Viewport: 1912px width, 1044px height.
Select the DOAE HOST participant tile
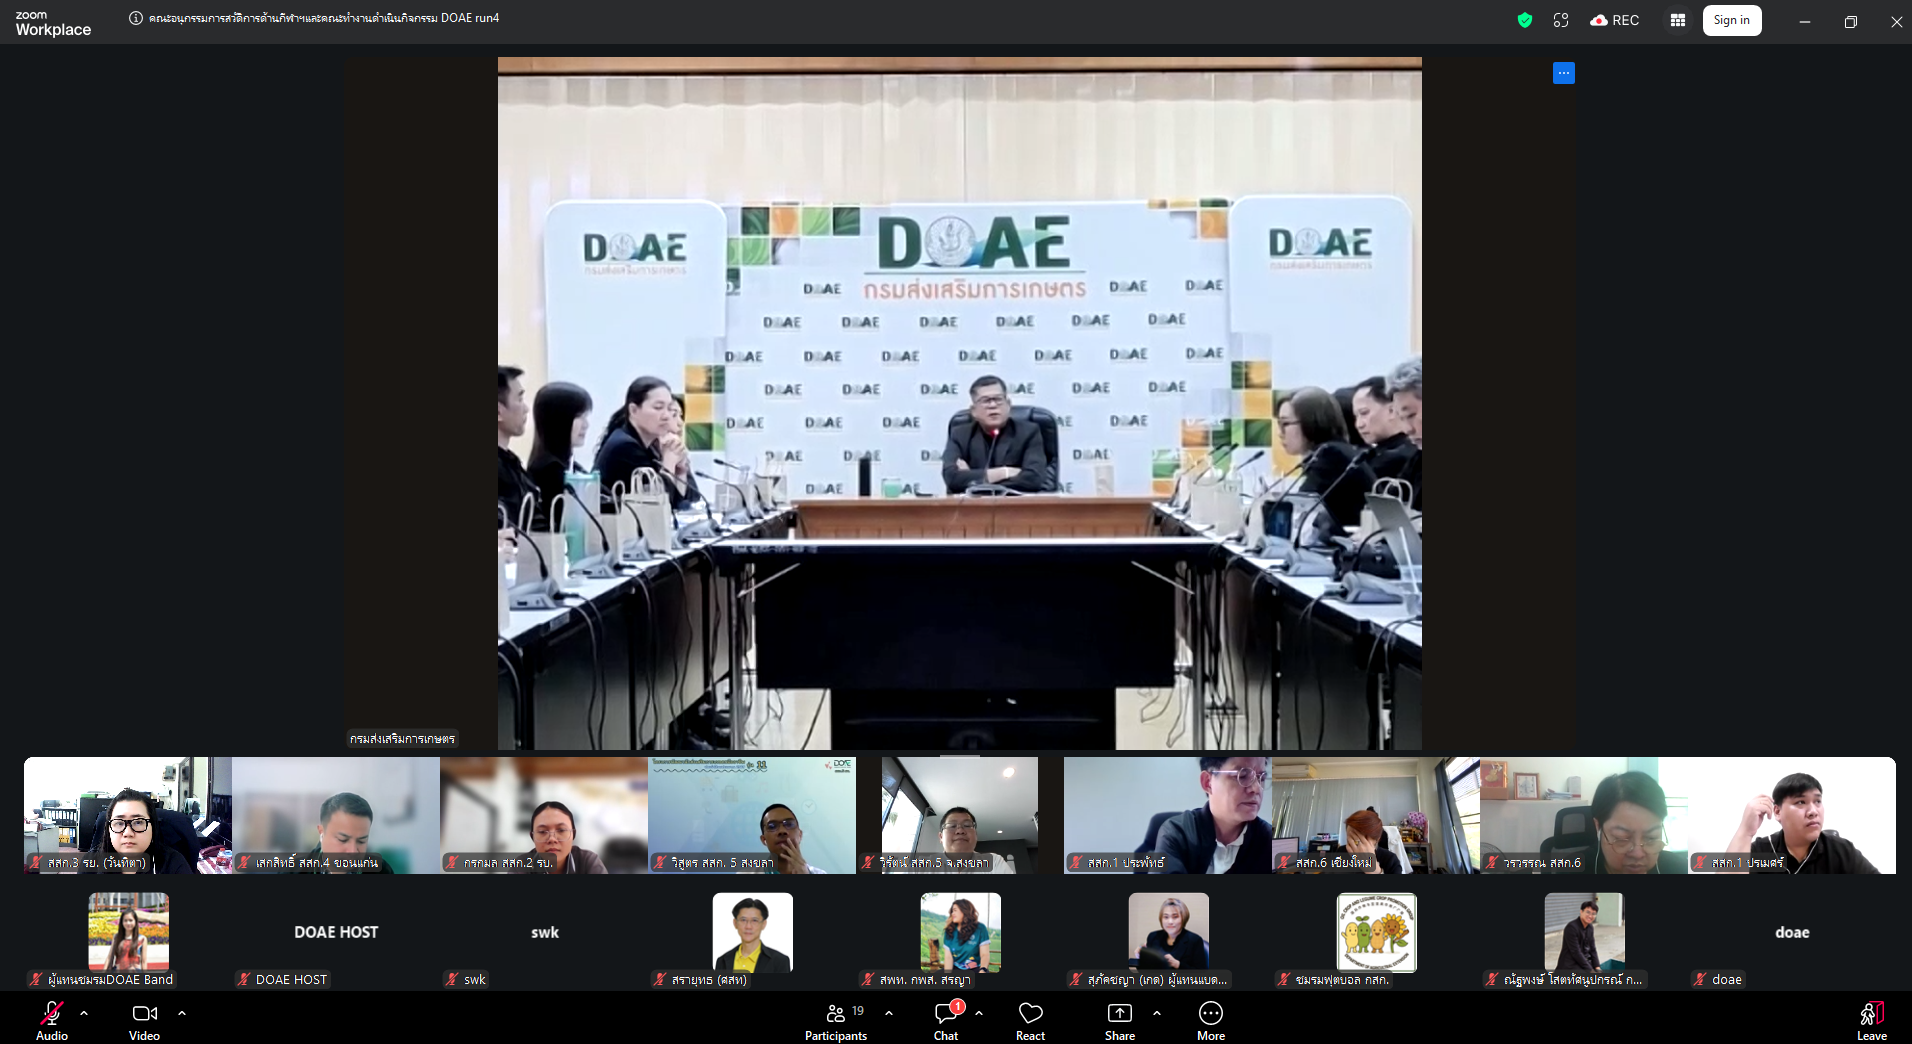point(336,934)
